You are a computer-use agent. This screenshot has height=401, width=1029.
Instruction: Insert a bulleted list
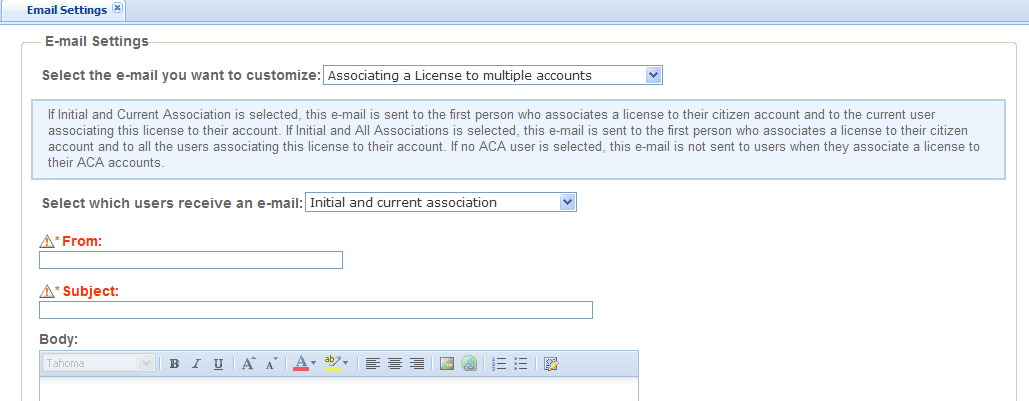coord(521,364)
